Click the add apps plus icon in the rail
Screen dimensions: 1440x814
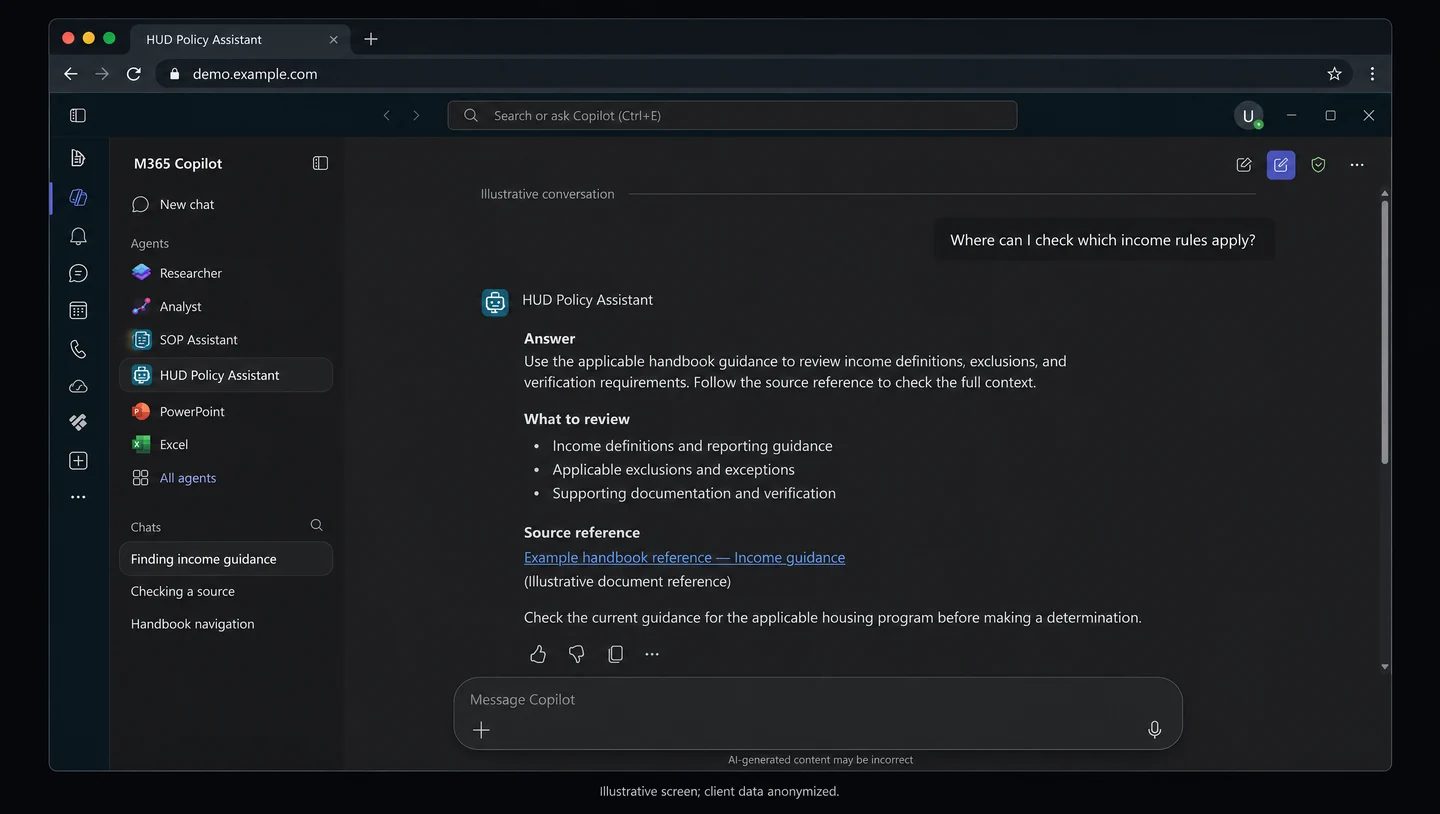tap(78, 461)
